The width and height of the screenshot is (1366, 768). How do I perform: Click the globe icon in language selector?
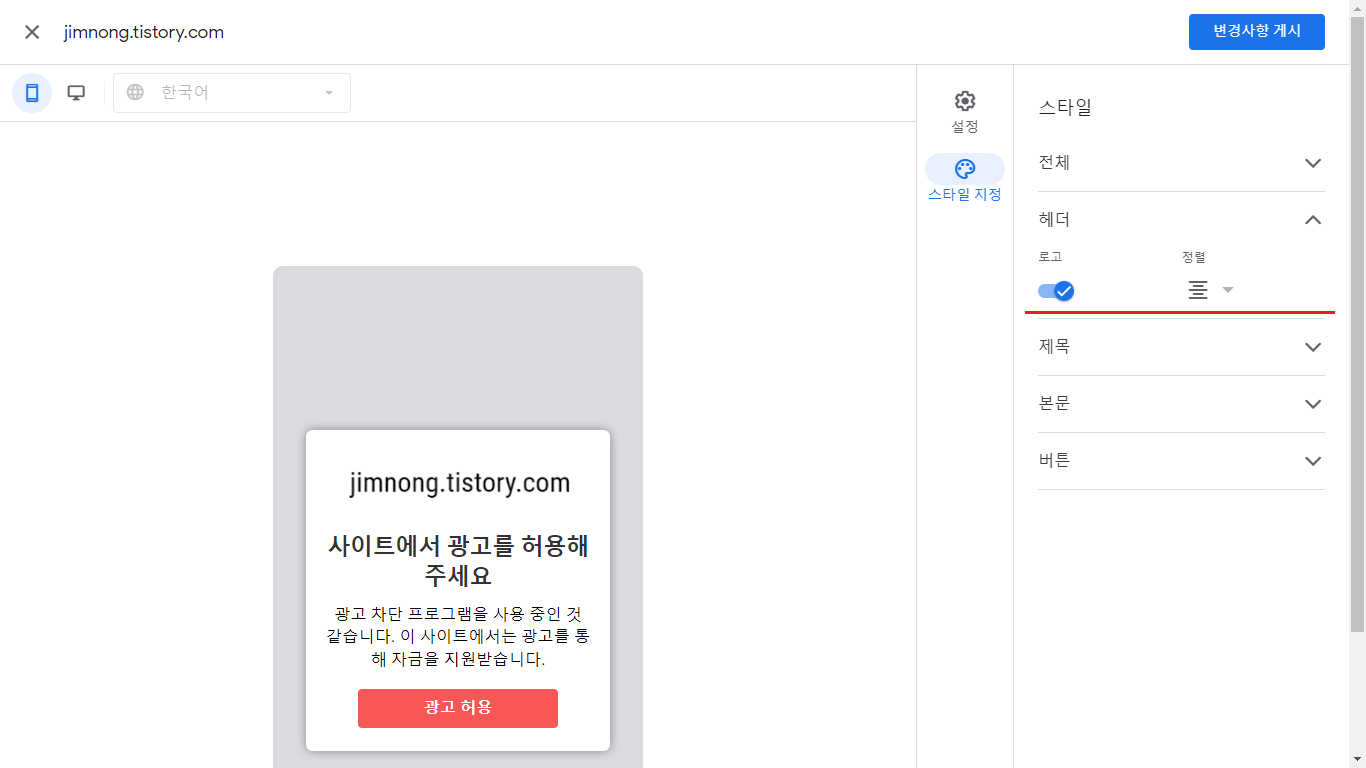point(135,93)
